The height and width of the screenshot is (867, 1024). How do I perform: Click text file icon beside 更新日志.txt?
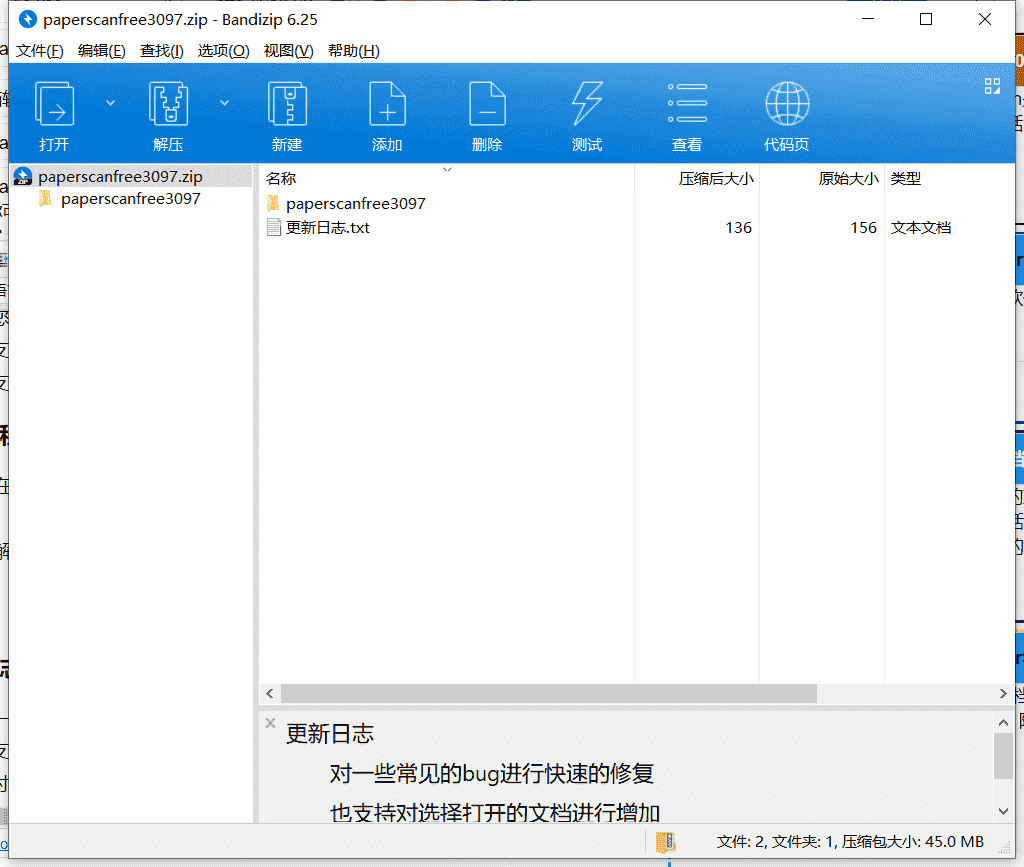pos(274,227)
